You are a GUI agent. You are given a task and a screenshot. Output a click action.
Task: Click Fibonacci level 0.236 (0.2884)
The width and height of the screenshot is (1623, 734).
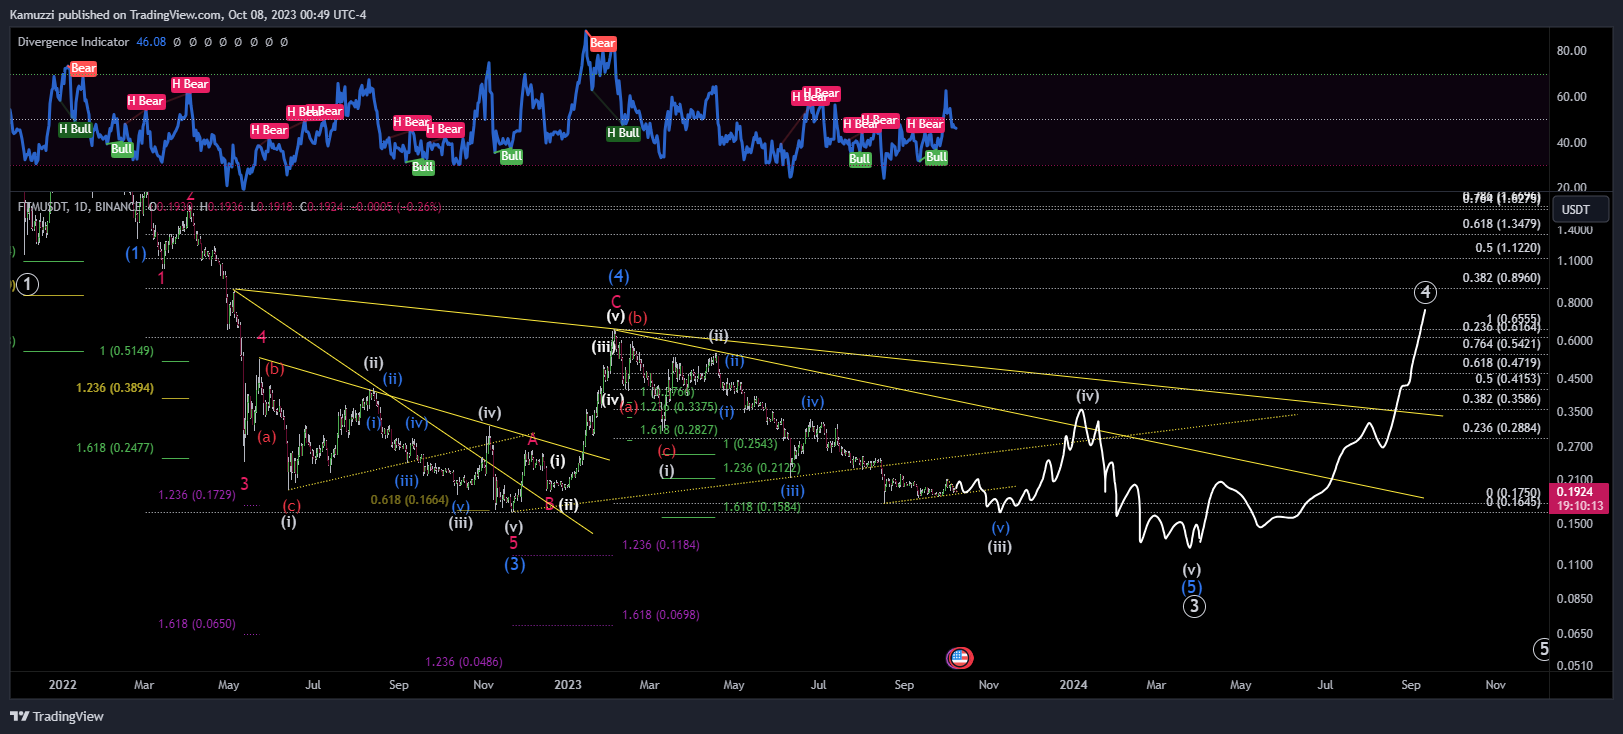pyautogui.click(x=1501, y=428)
